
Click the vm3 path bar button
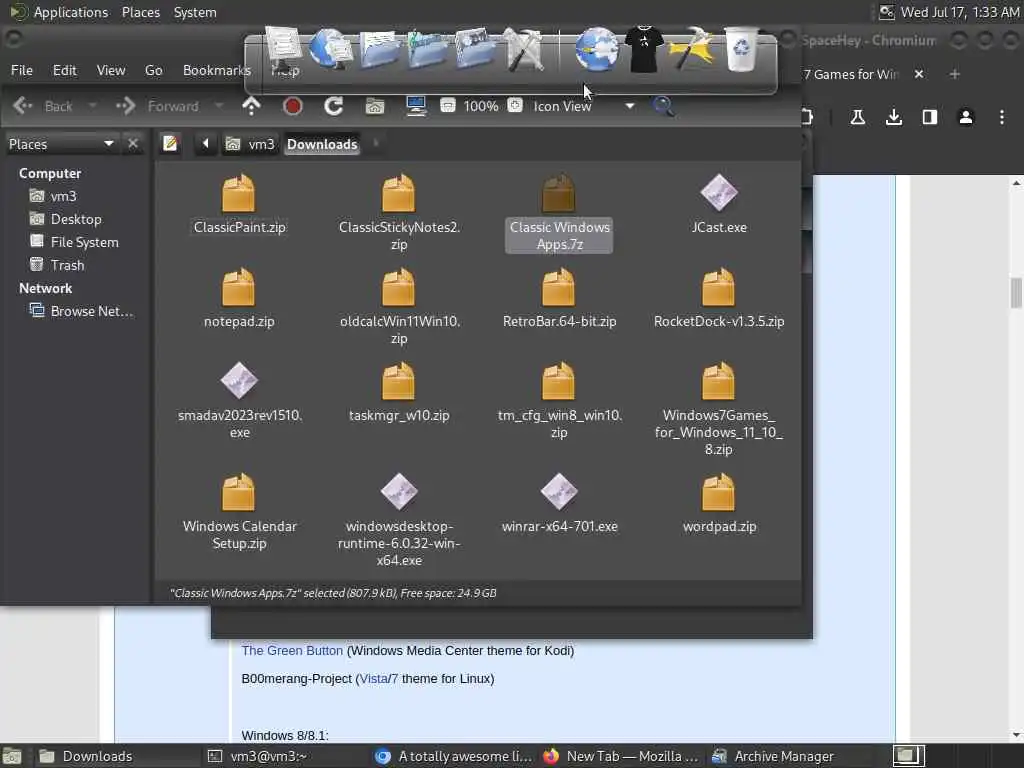(250, 144)
